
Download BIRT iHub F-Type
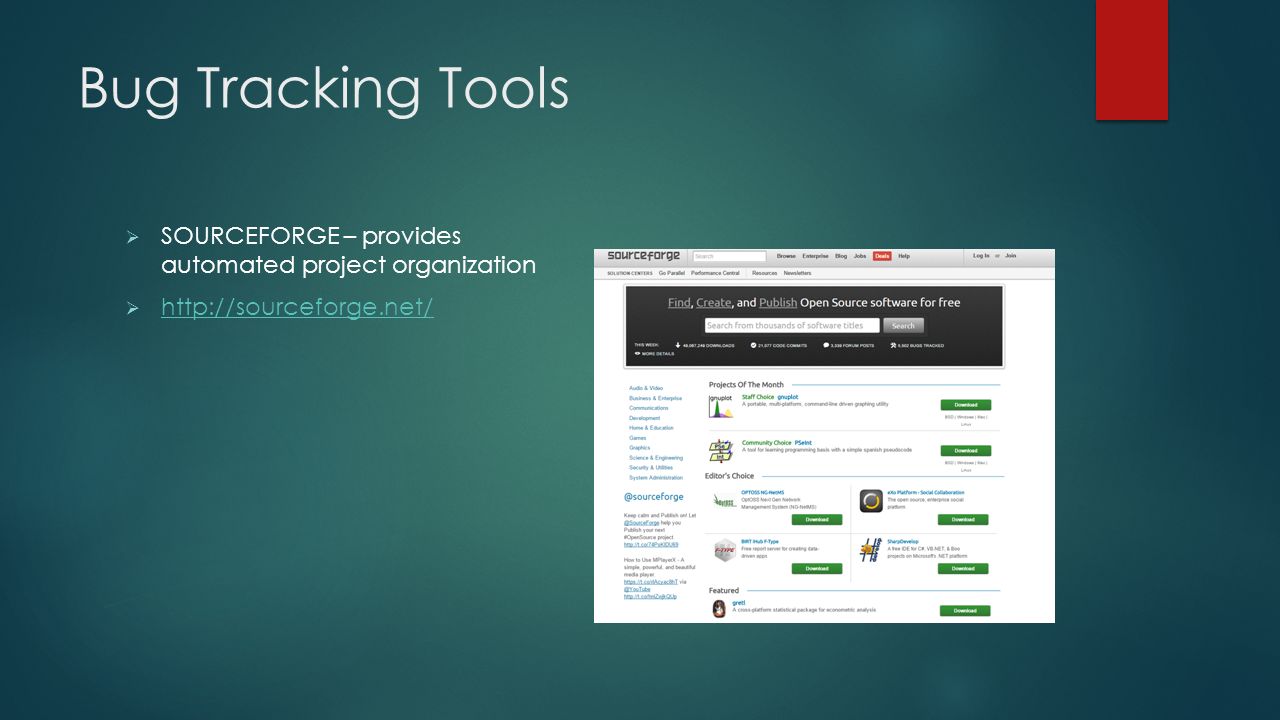point(817,568)
